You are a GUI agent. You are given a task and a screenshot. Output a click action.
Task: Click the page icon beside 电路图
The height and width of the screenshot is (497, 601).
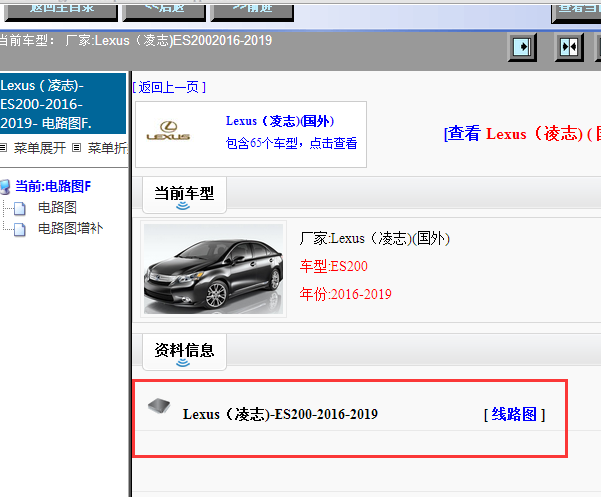20,208
